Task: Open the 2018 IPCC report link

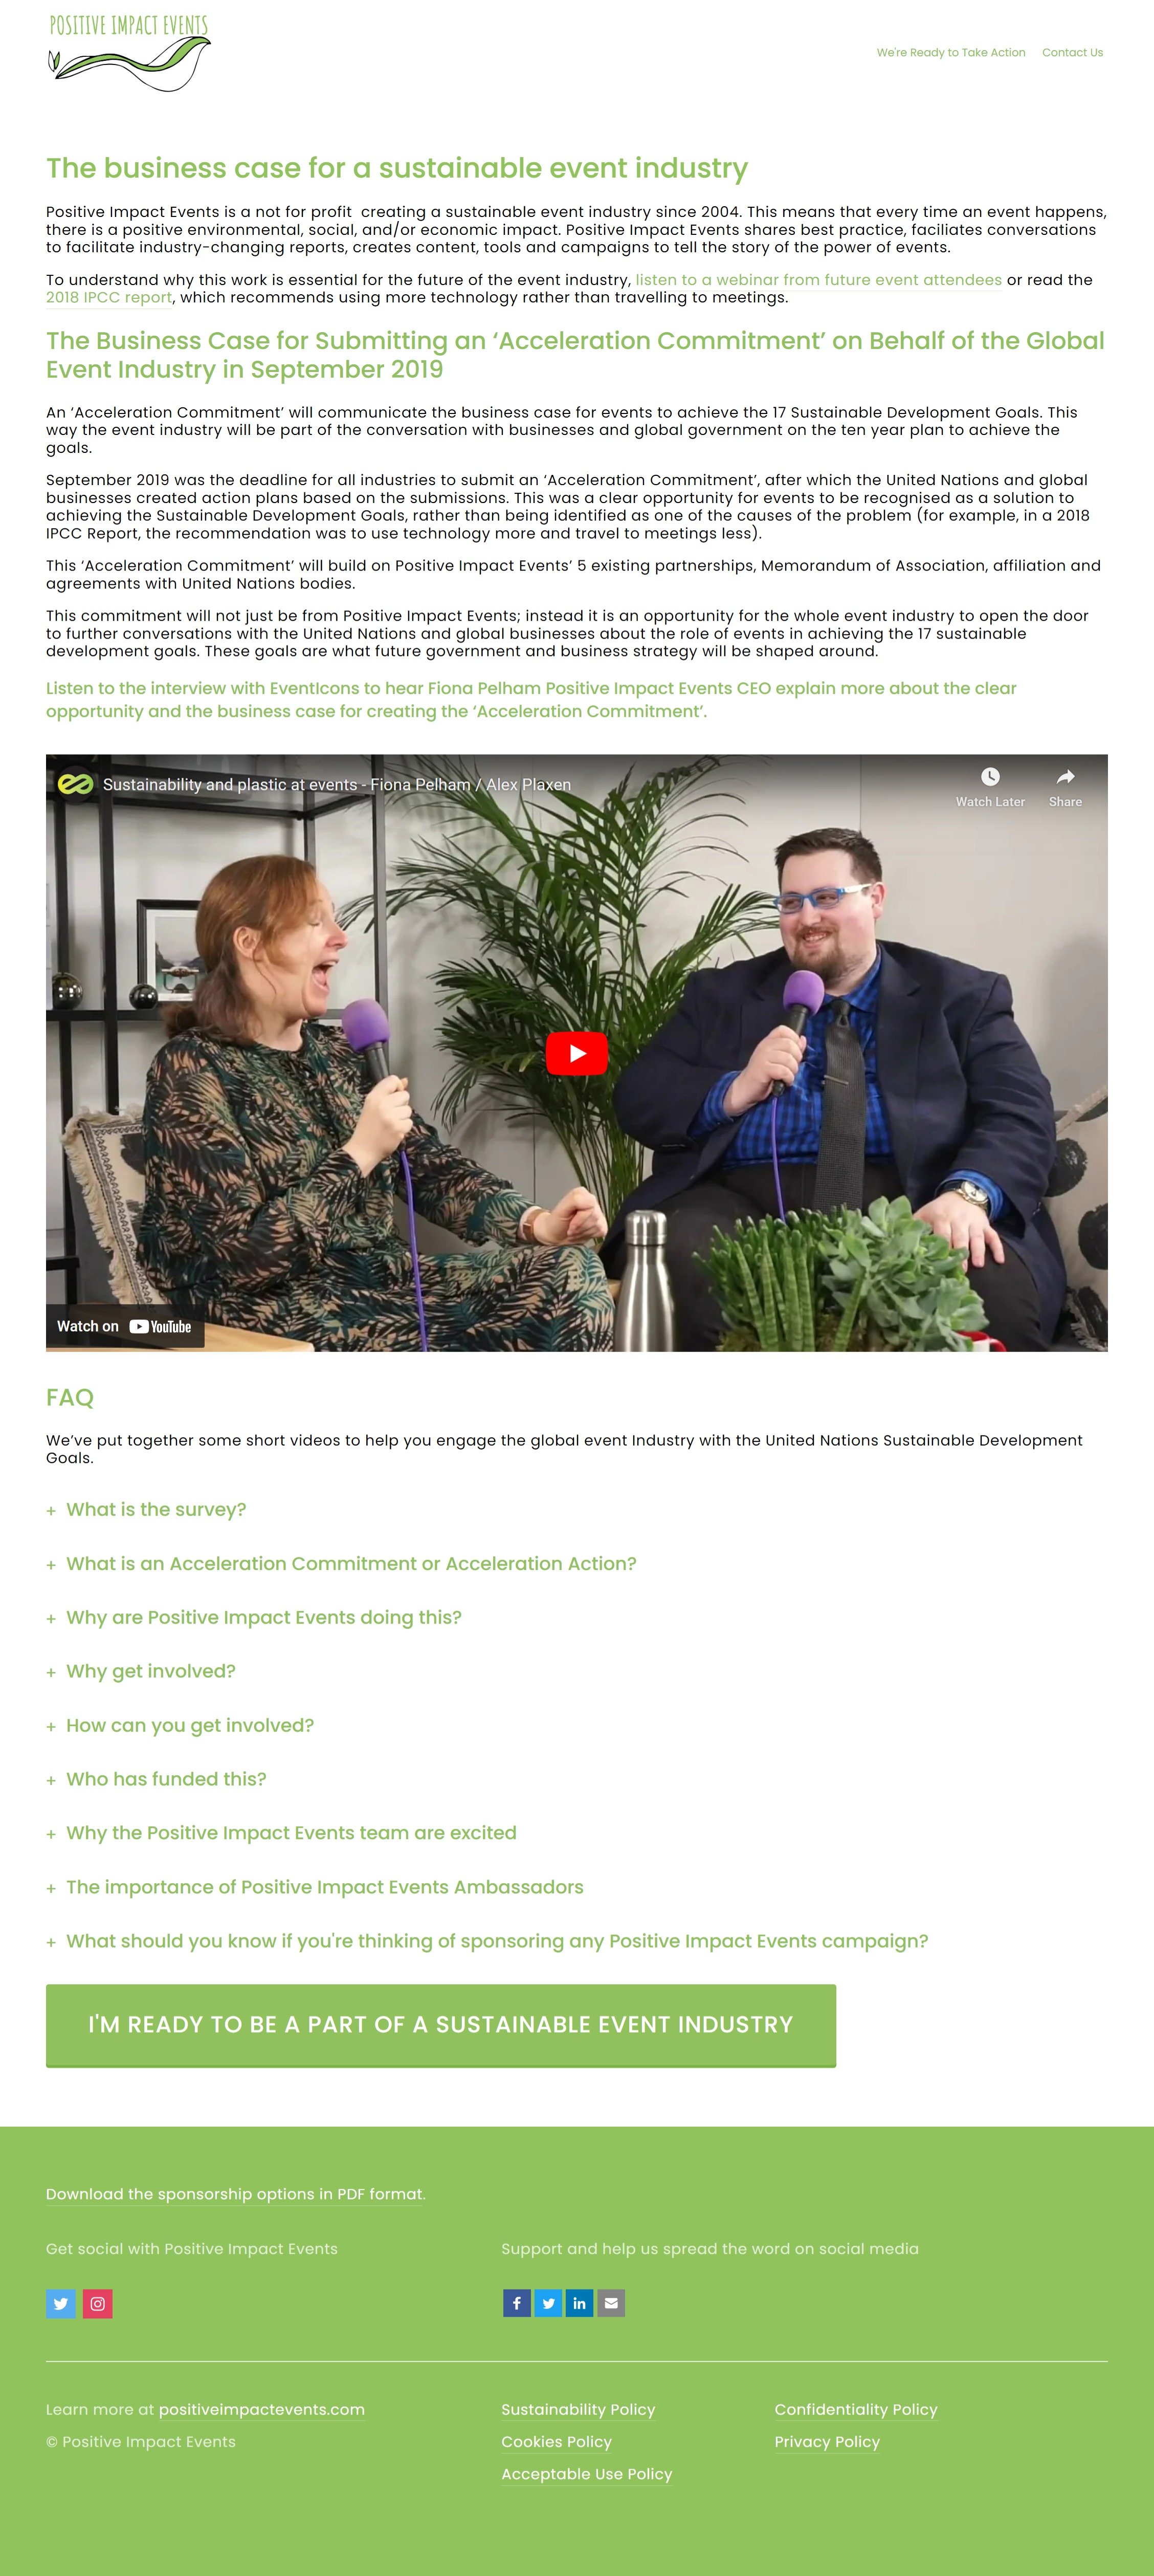Action: (x=109, y=297)
